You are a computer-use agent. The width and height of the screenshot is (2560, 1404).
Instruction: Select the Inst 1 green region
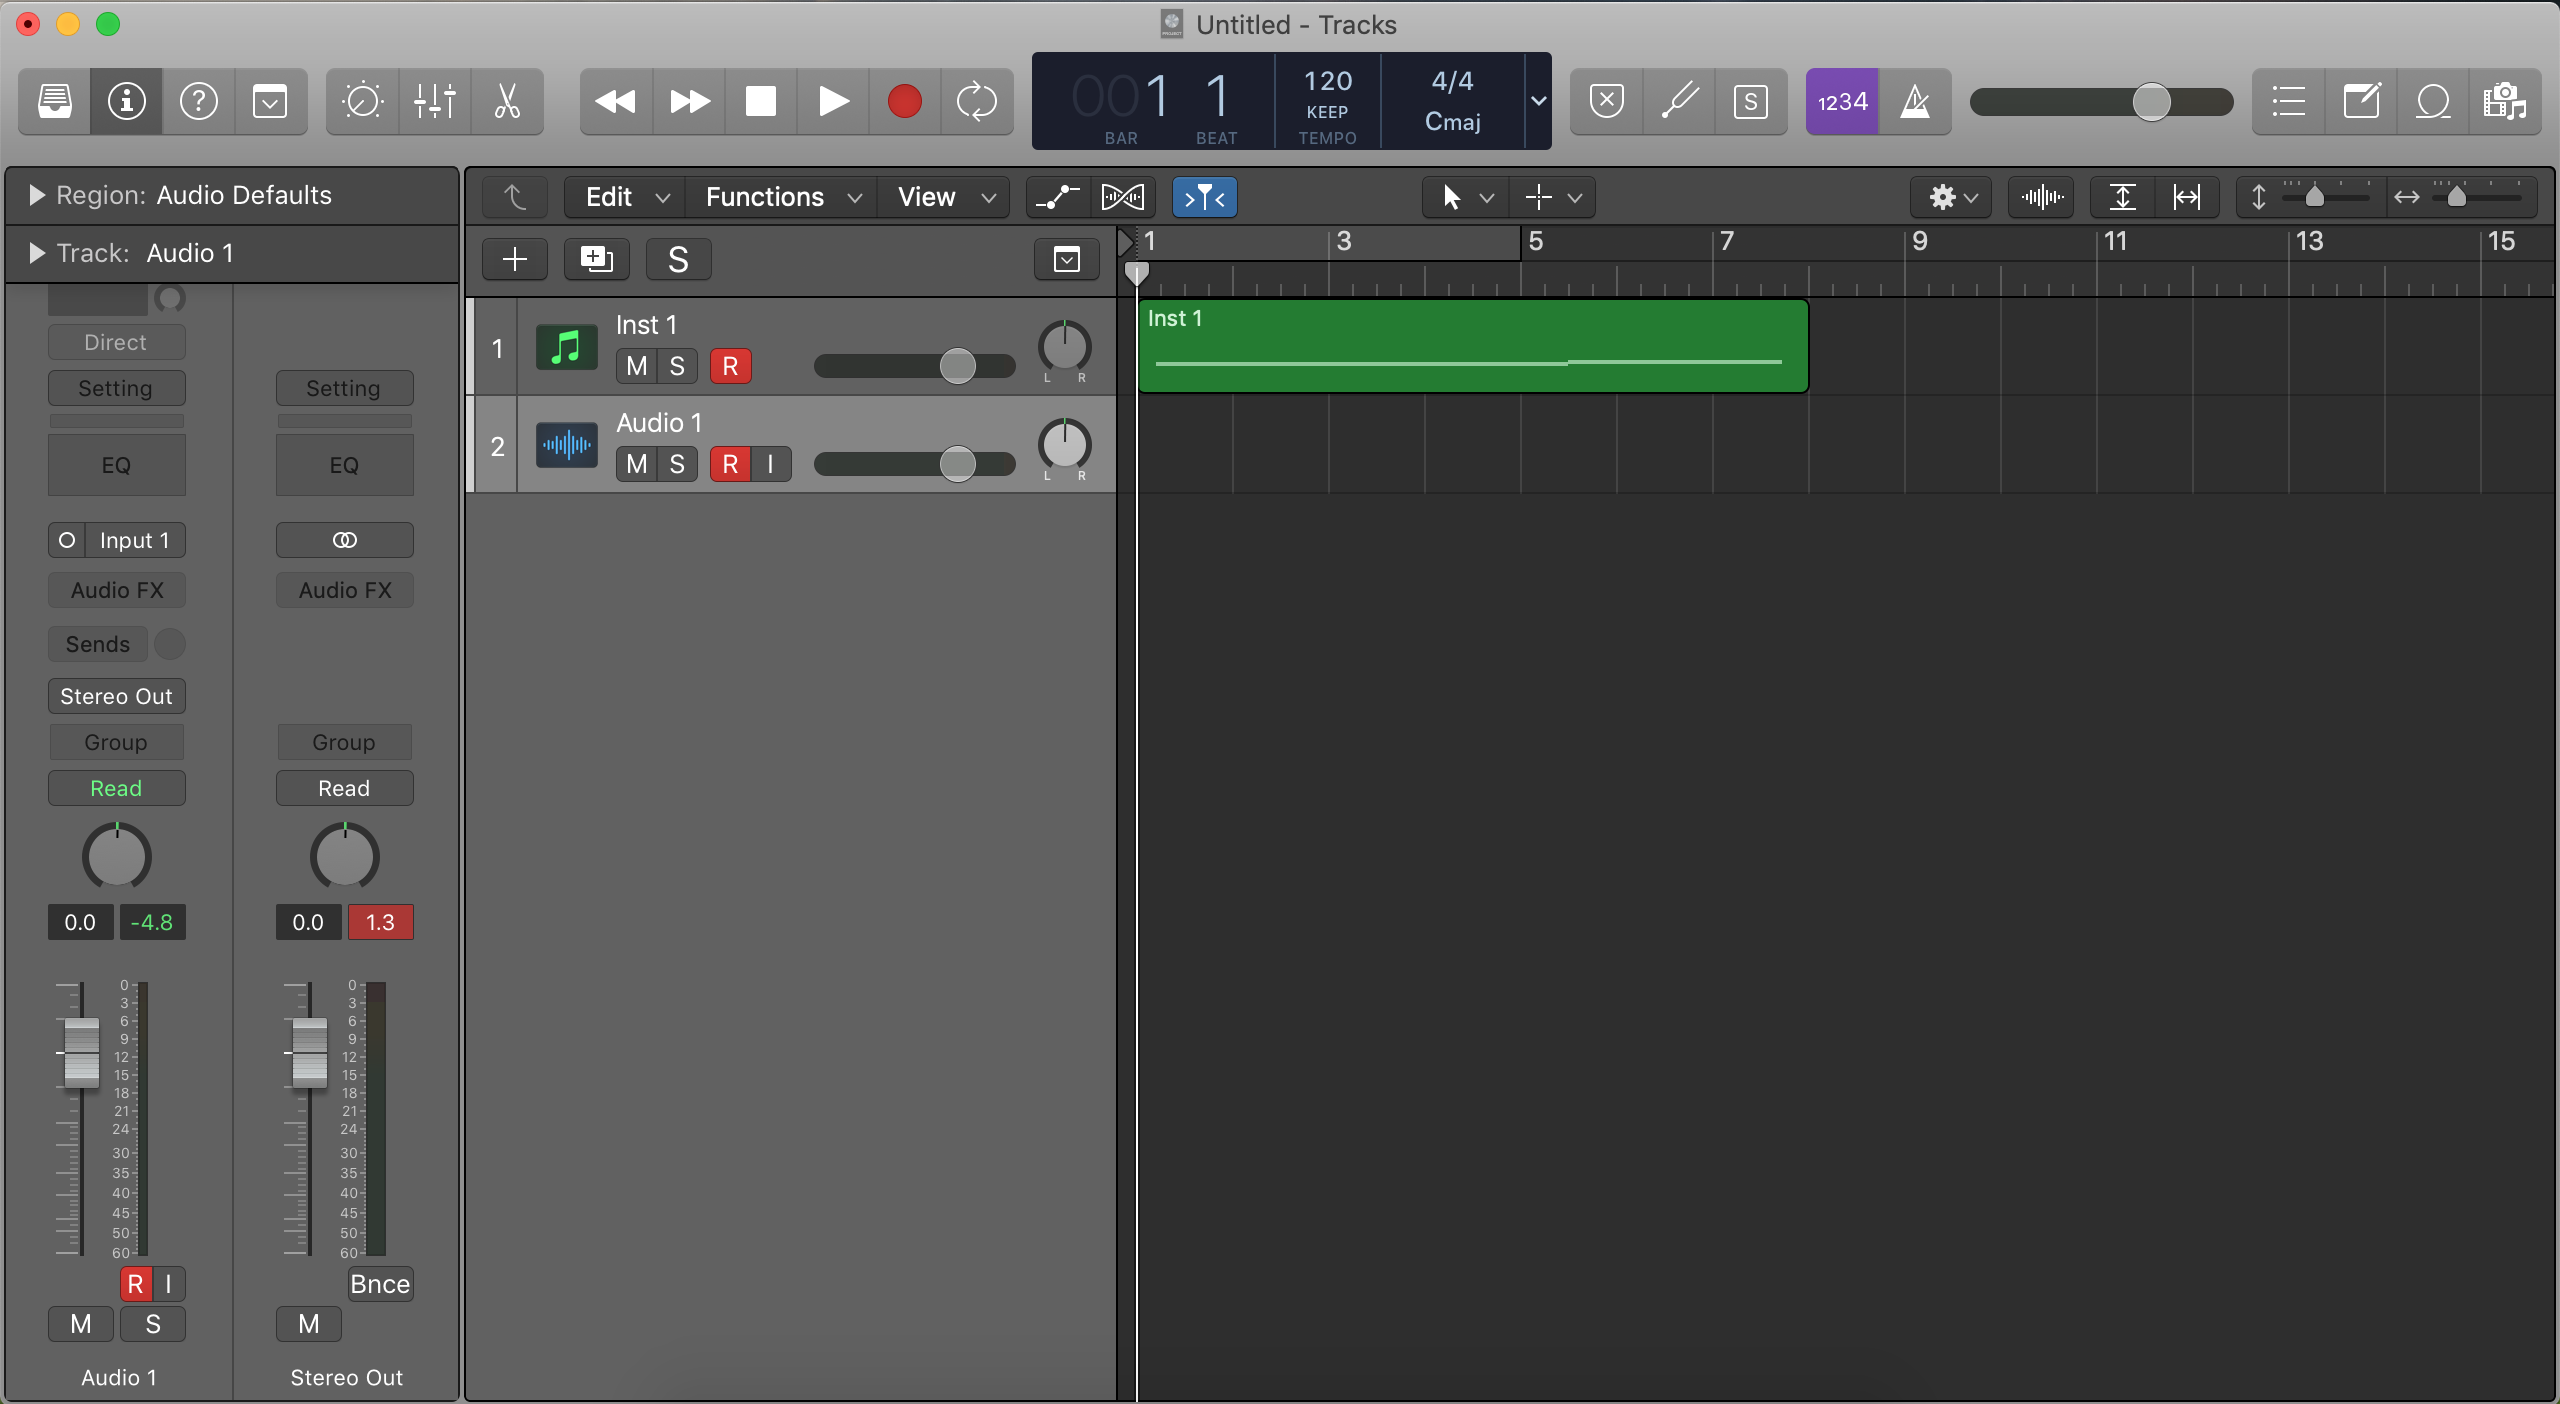tap(1473, 346)
